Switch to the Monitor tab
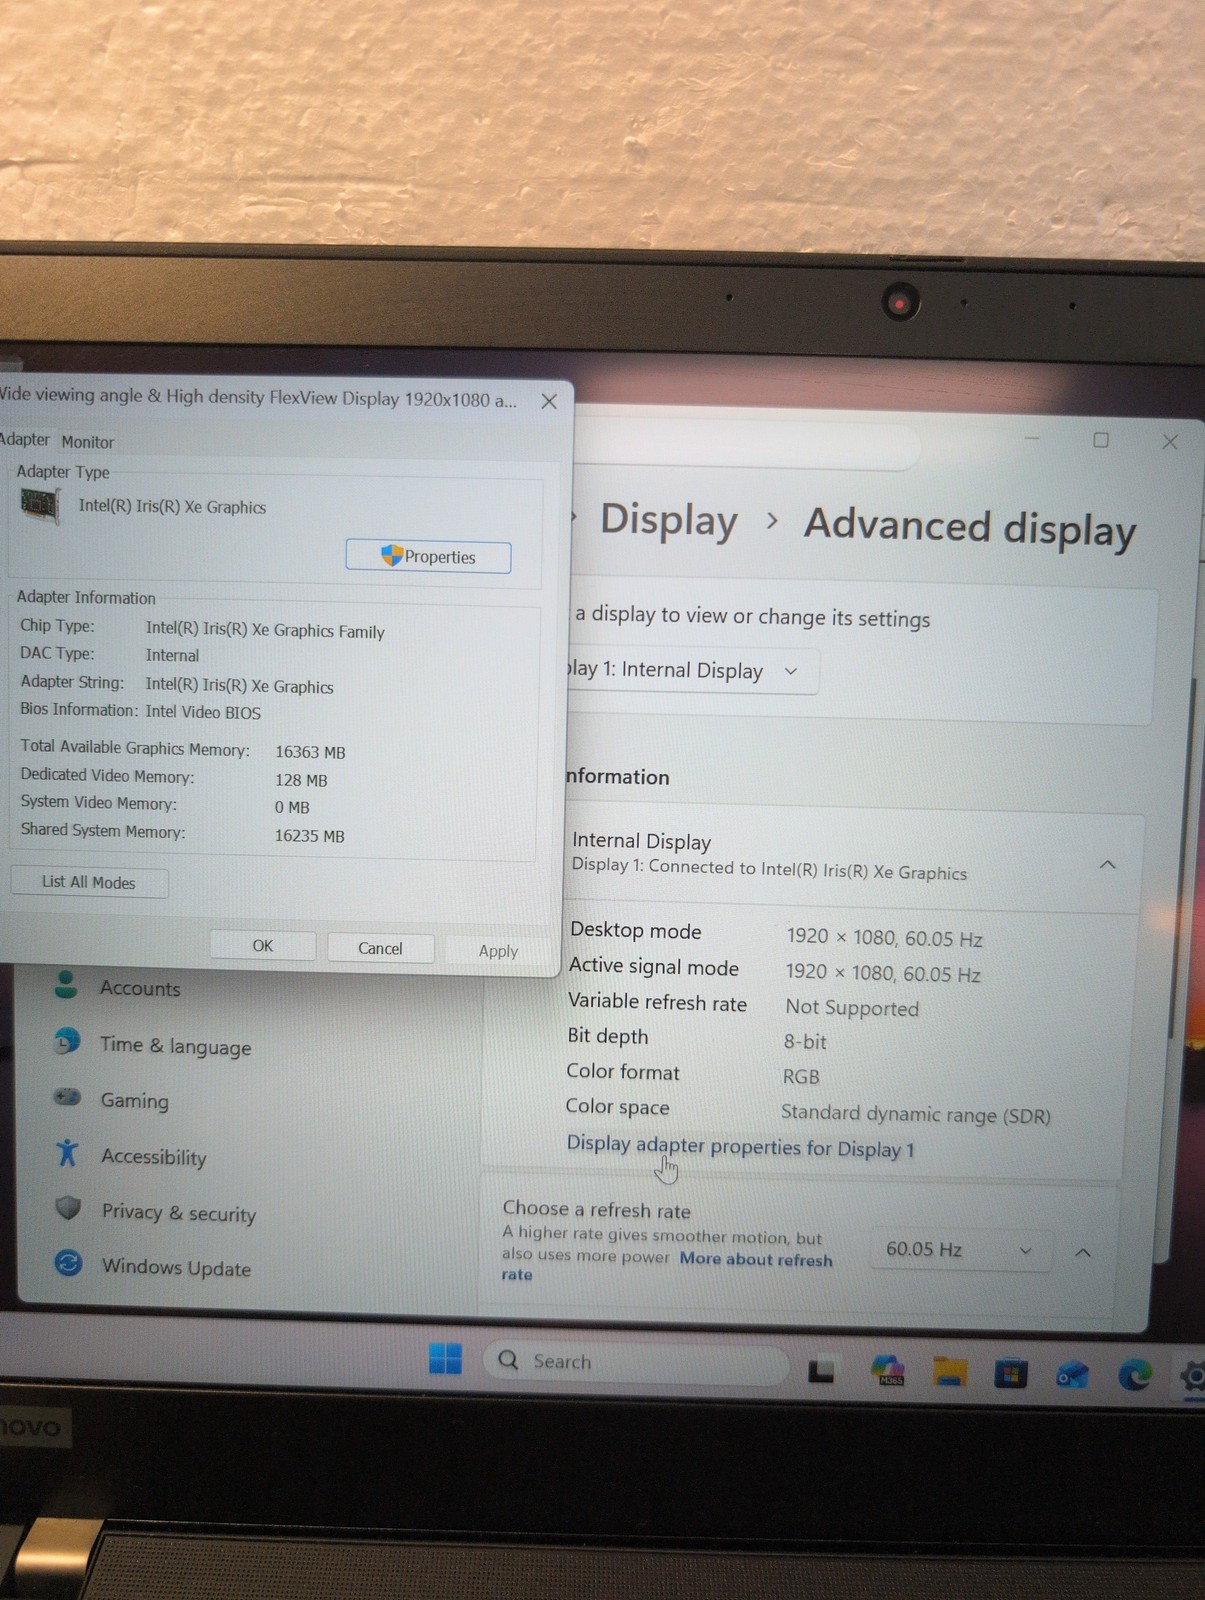The width and height of the screenshot is (1205, 1600). (88, 441)
